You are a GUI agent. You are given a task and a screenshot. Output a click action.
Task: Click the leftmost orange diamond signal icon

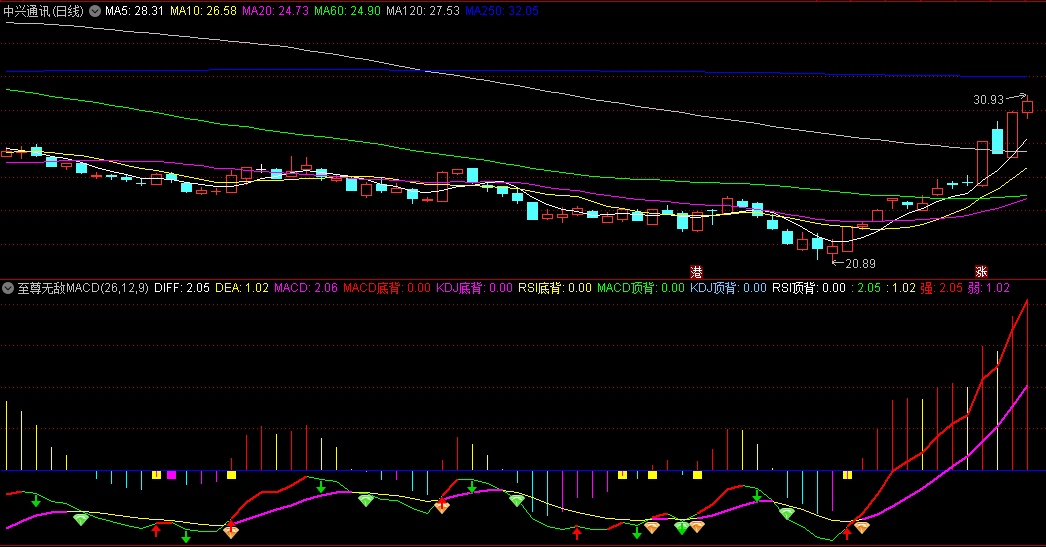point(231,532)
